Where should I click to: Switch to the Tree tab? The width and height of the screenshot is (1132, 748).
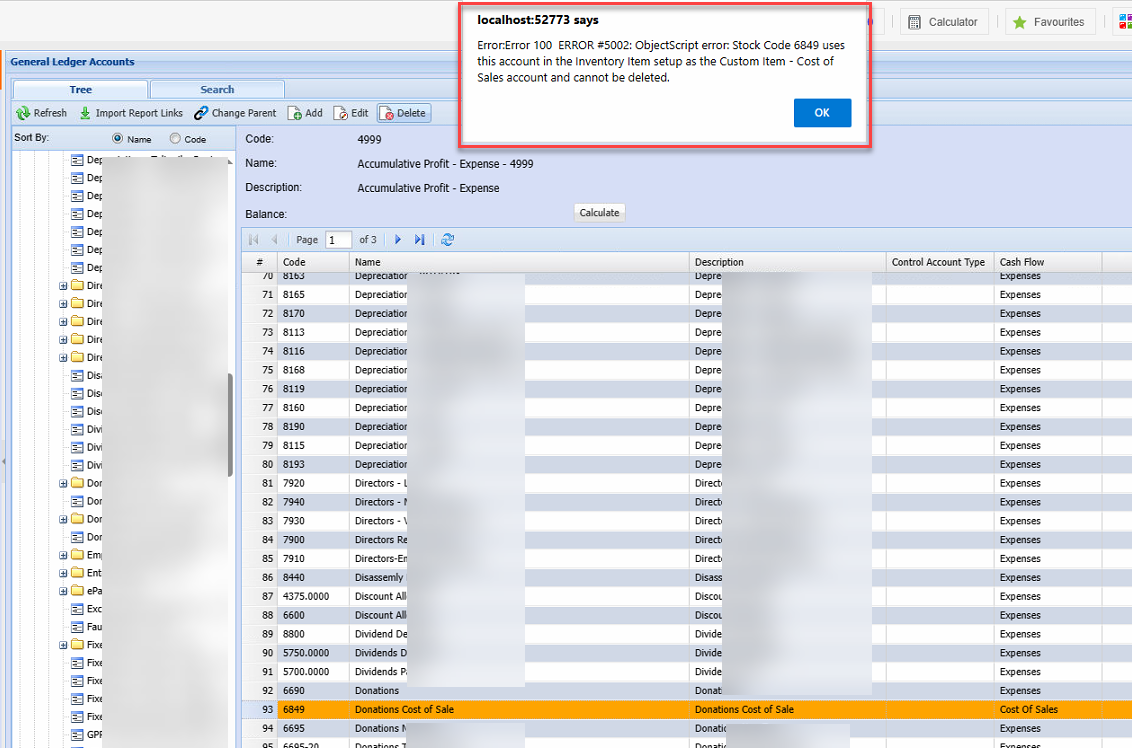click(80, 89)
